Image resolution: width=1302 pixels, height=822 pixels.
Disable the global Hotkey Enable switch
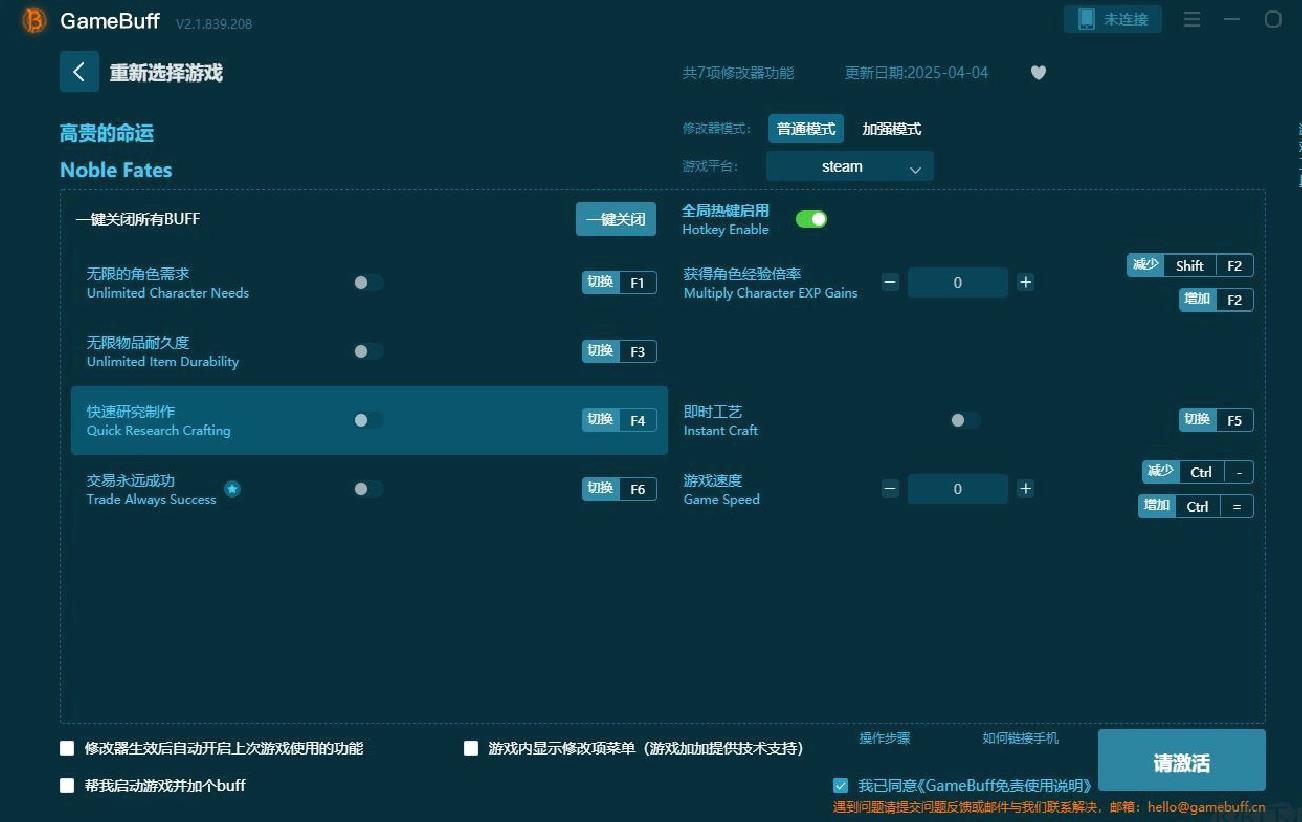point(811,219)
